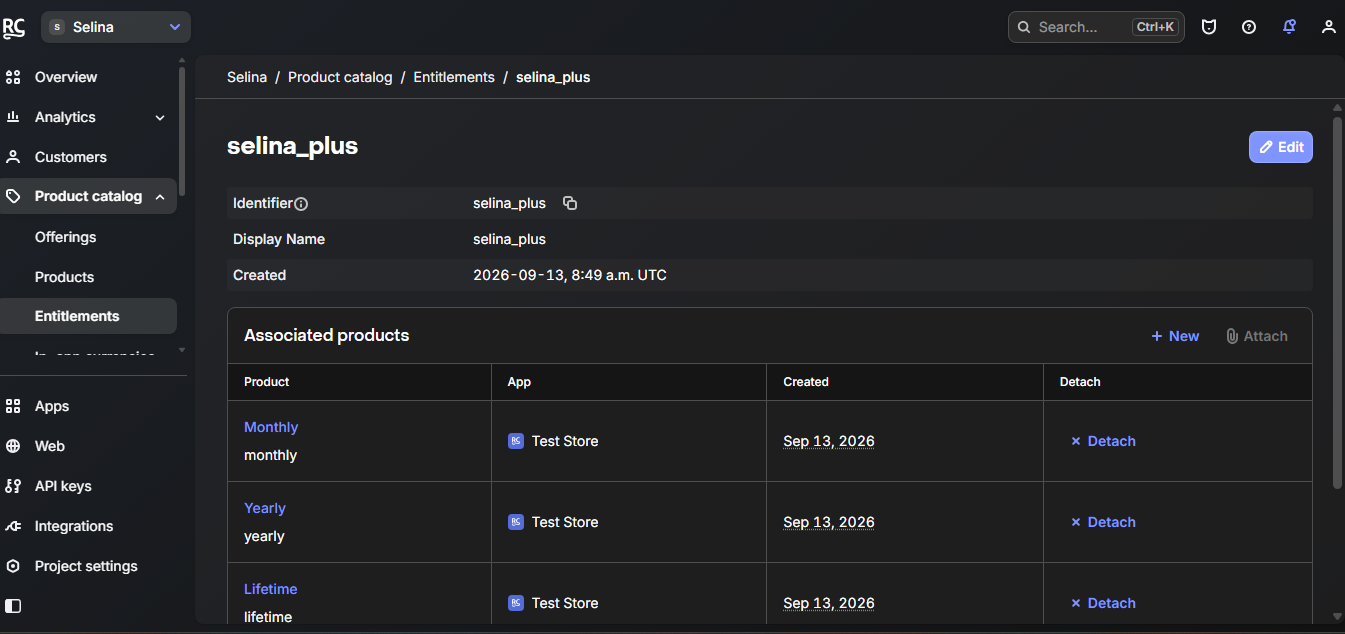Viewport: 1345px width, 634px height.
Task: Expand the Analytics chevron
Action: click(x=160, y=118)
